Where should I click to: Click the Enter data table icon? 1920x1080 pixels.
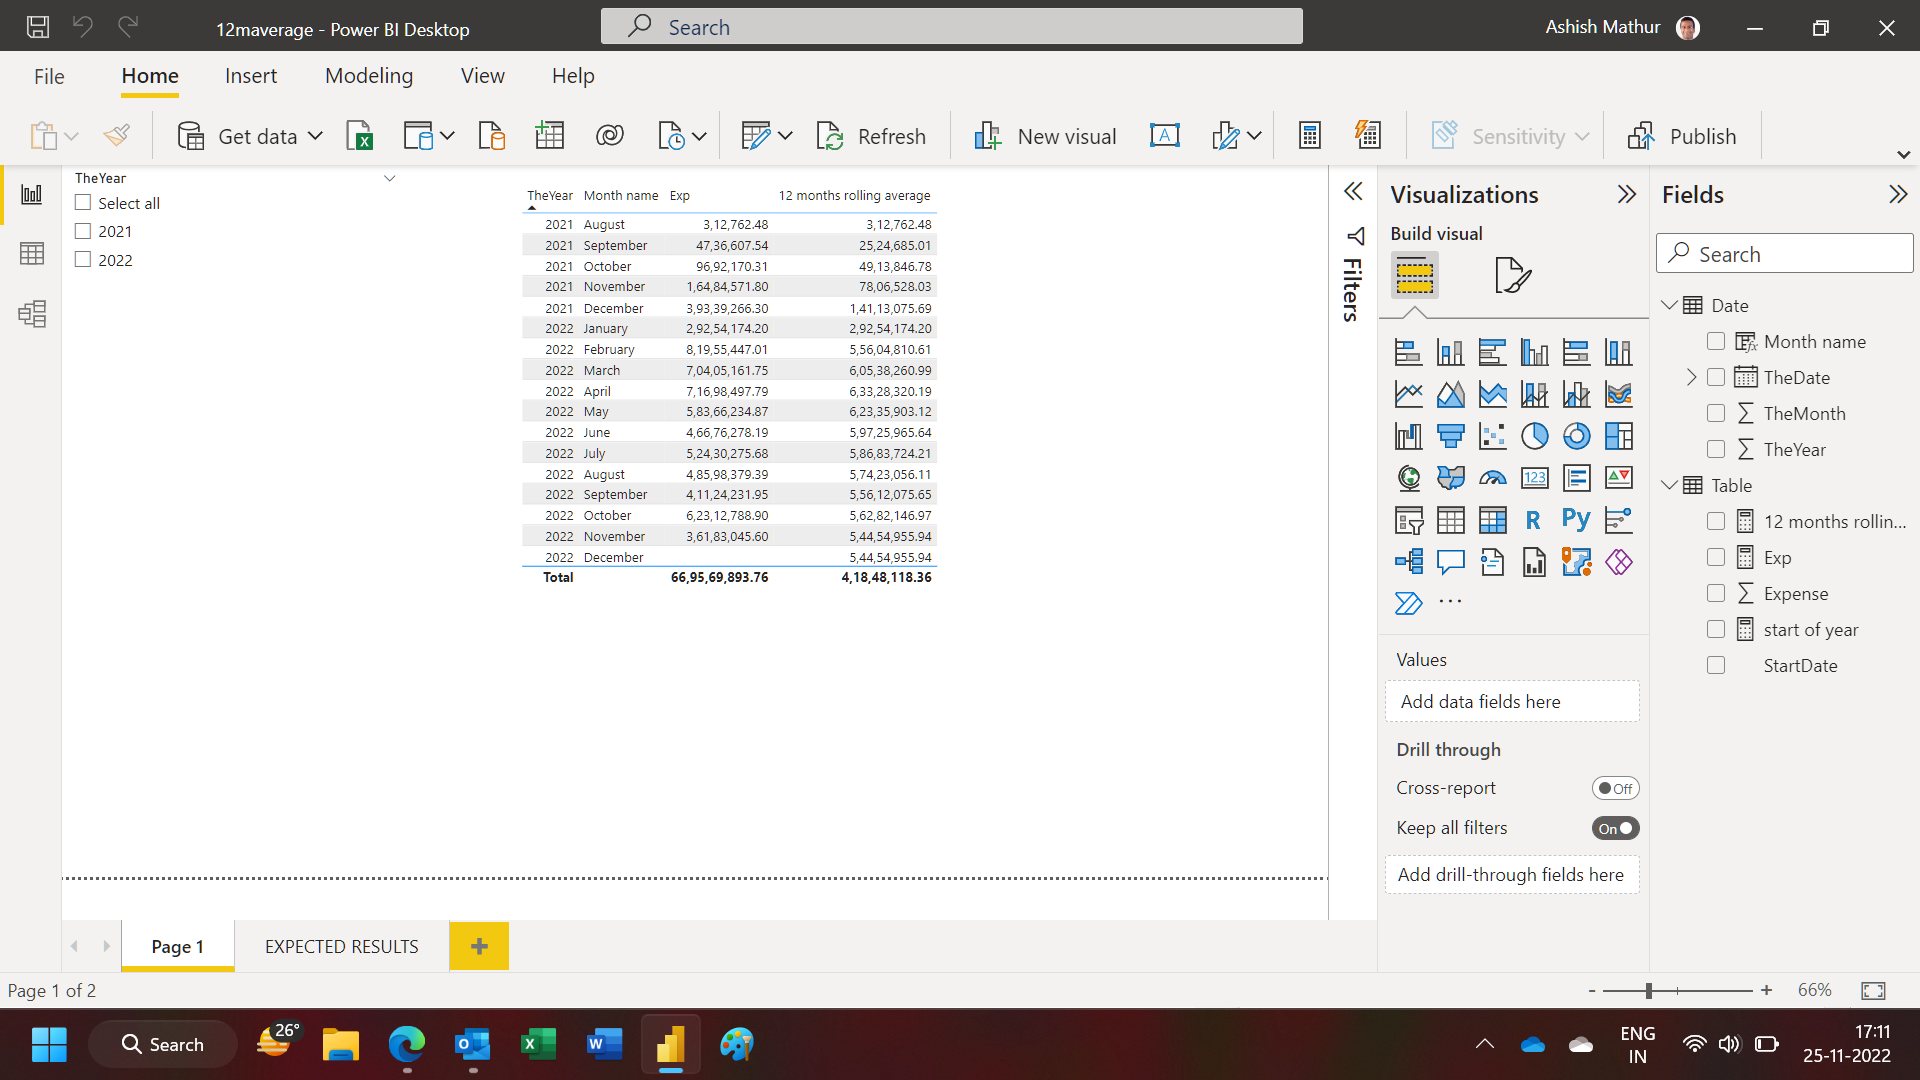pyautogui.click(x=550, y=136)
